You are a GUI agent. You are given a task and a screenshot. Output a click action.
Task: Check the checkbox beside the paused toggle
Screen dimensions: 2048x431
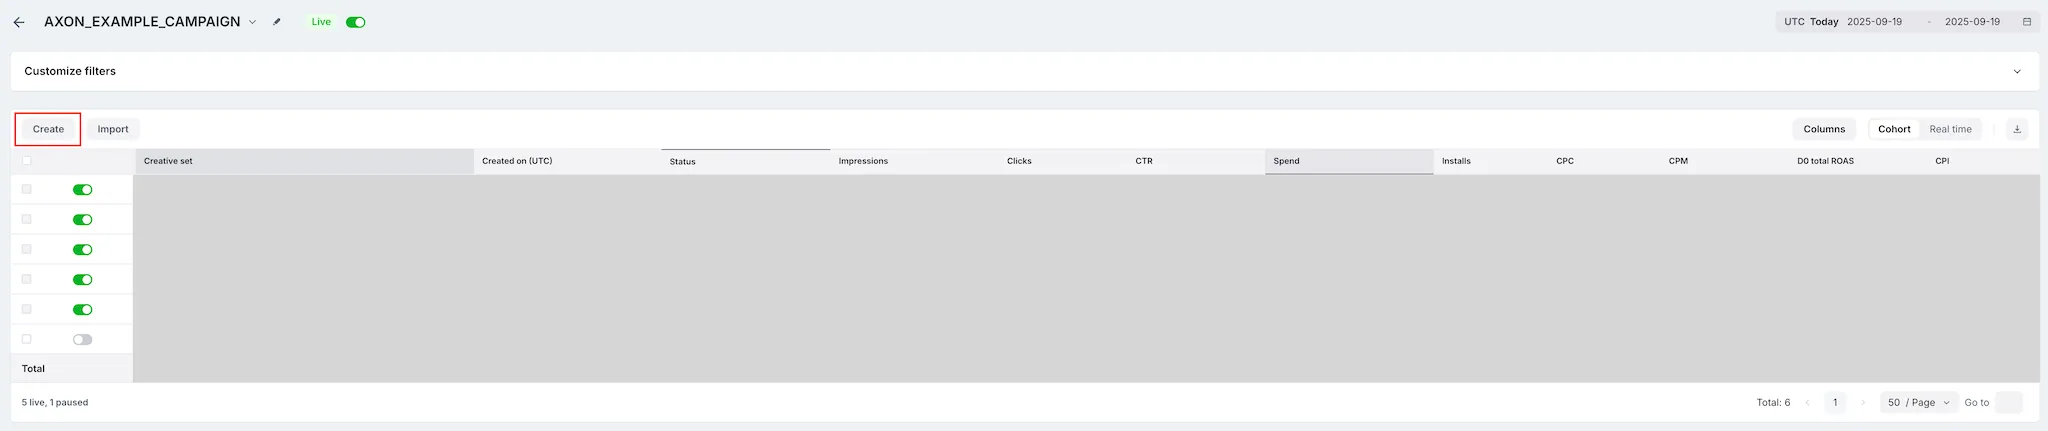coord(27,339)
